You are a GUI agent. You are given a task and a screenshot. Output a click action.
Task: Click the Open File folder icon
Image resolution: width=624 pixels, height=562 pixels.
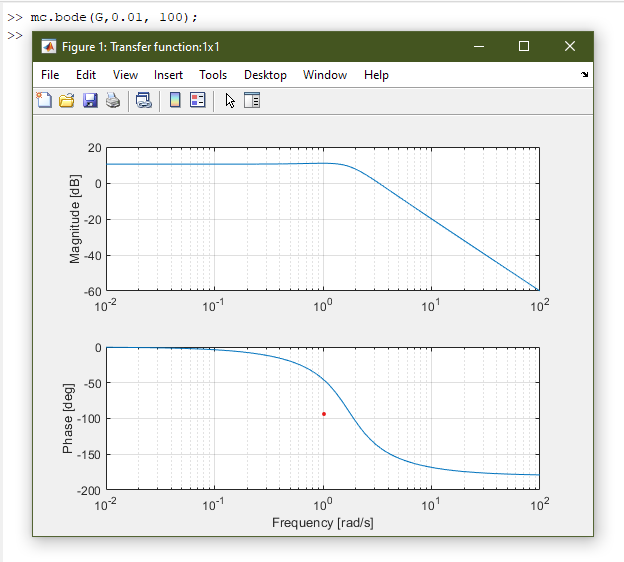[66, 100]
